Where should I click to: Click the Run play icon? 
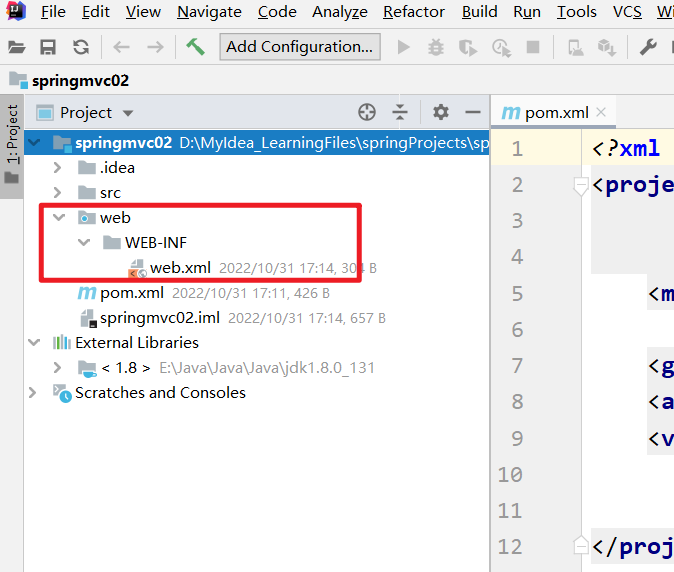[403, 47]
